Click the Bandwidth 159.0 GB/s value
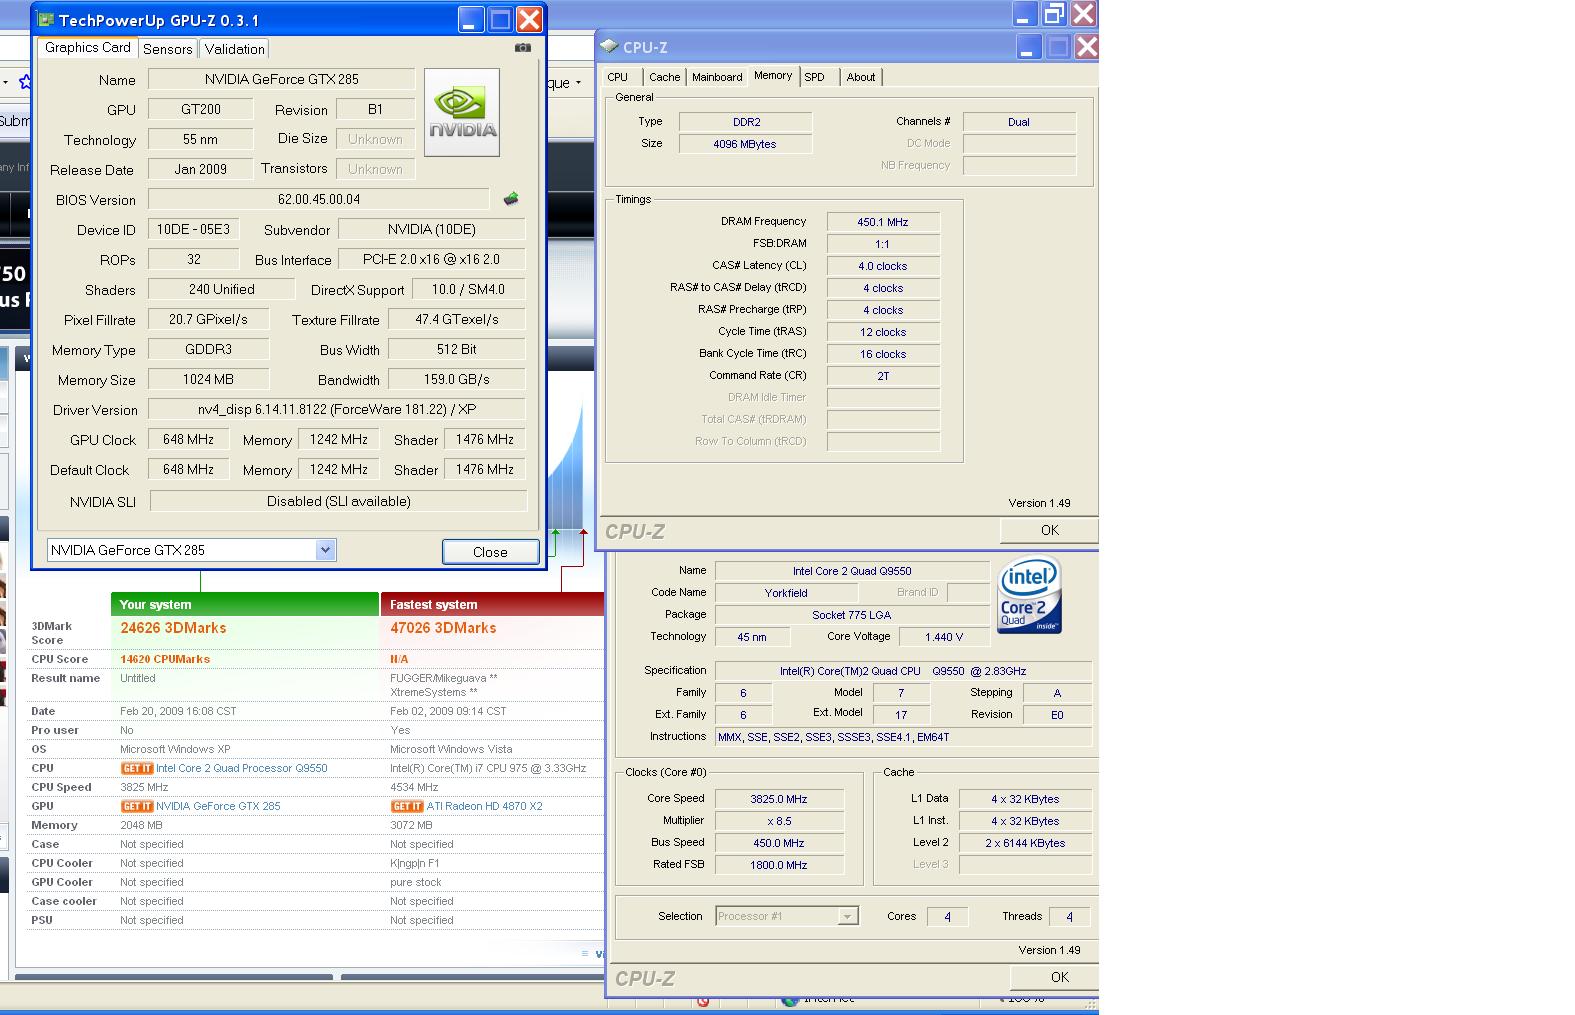This screenshot has width=1575, height=1015. (x=456, y=379)
